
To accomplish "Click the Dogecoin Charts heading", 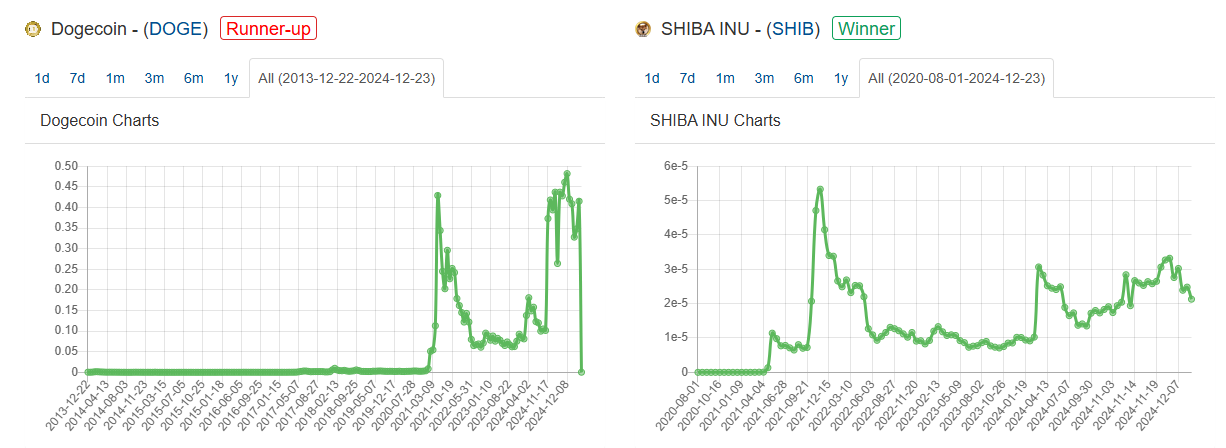I will [x=99, y=121].
